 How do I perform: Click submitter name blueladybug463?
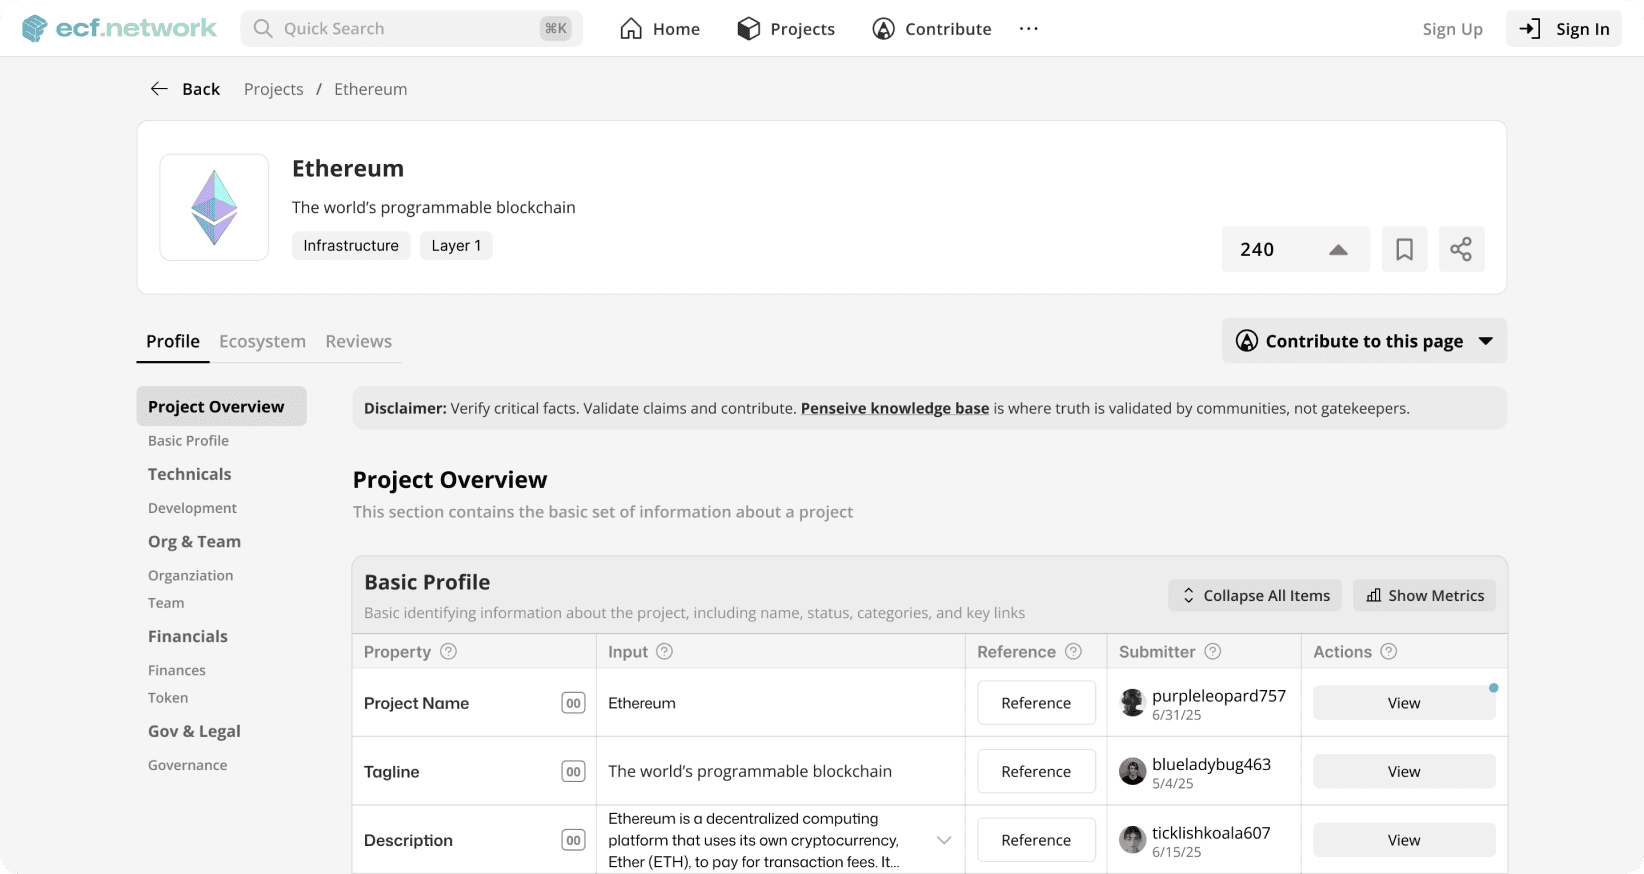pyautogui.click(x=1211, y=765)
